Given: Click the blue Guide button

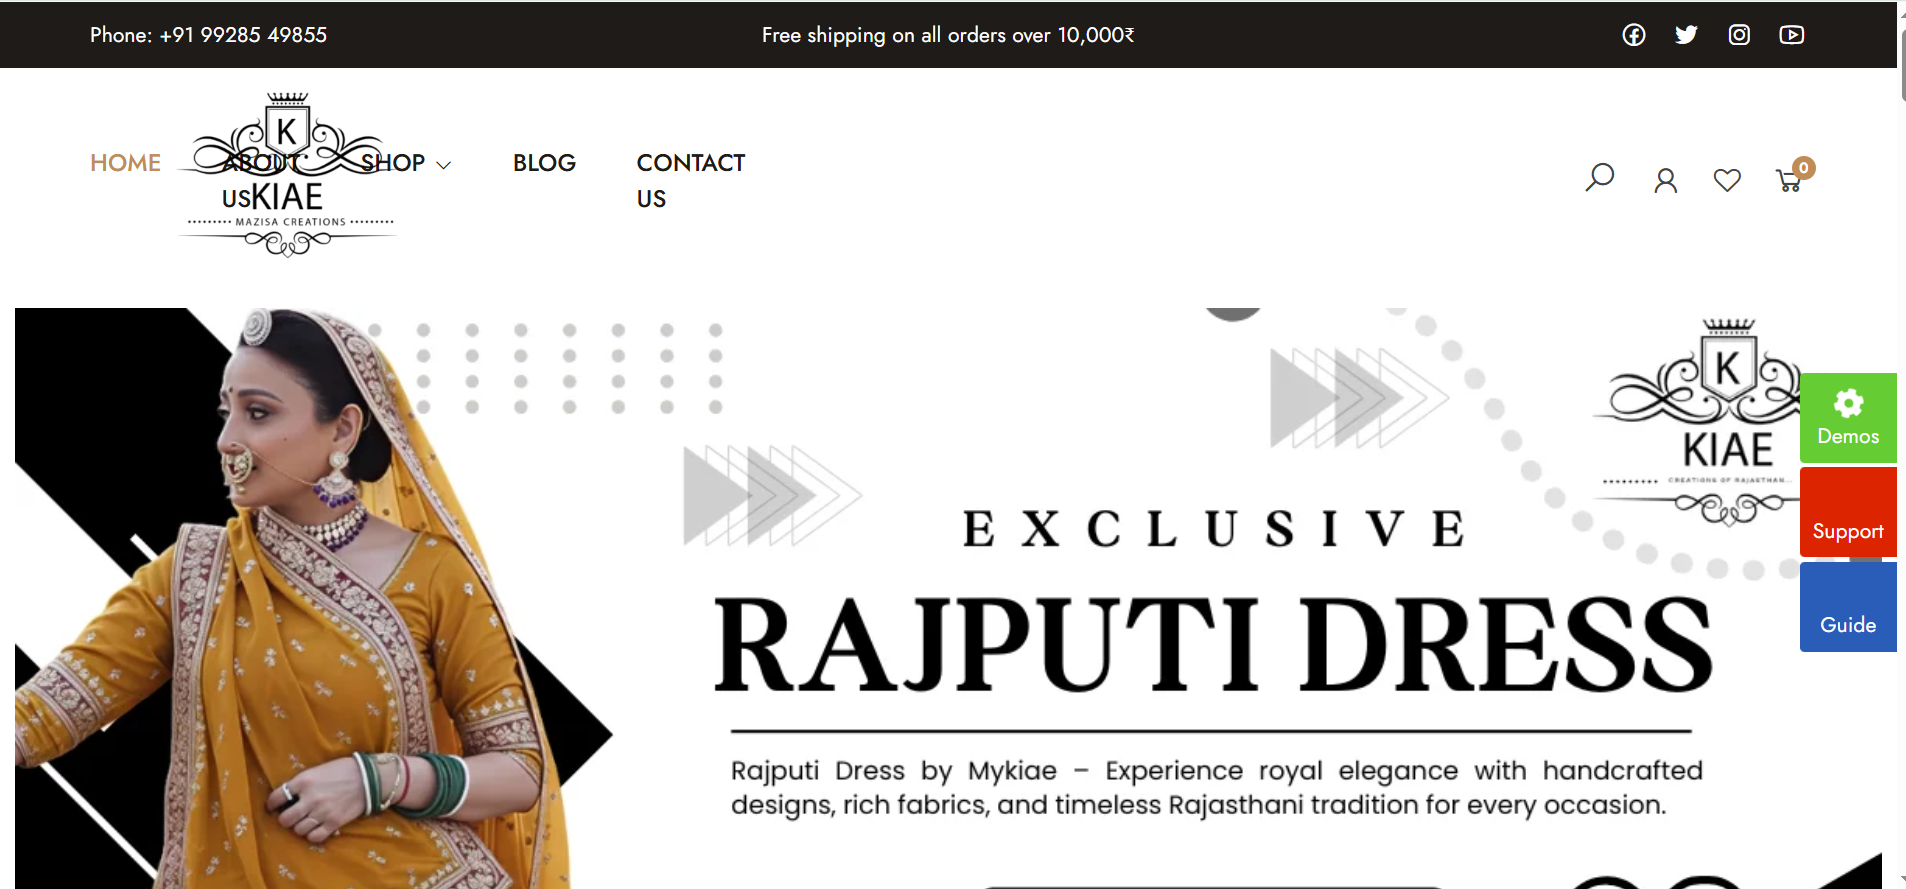Looking at the screenshot, I should pyautogui.click(x=1848, y=607).
